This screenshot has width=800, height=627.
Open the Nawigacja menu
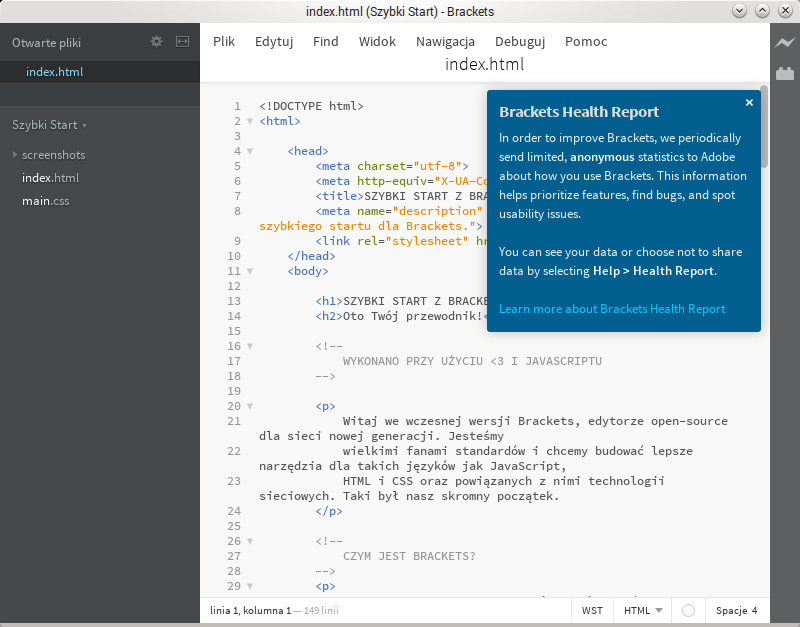(x=445, y=41)
